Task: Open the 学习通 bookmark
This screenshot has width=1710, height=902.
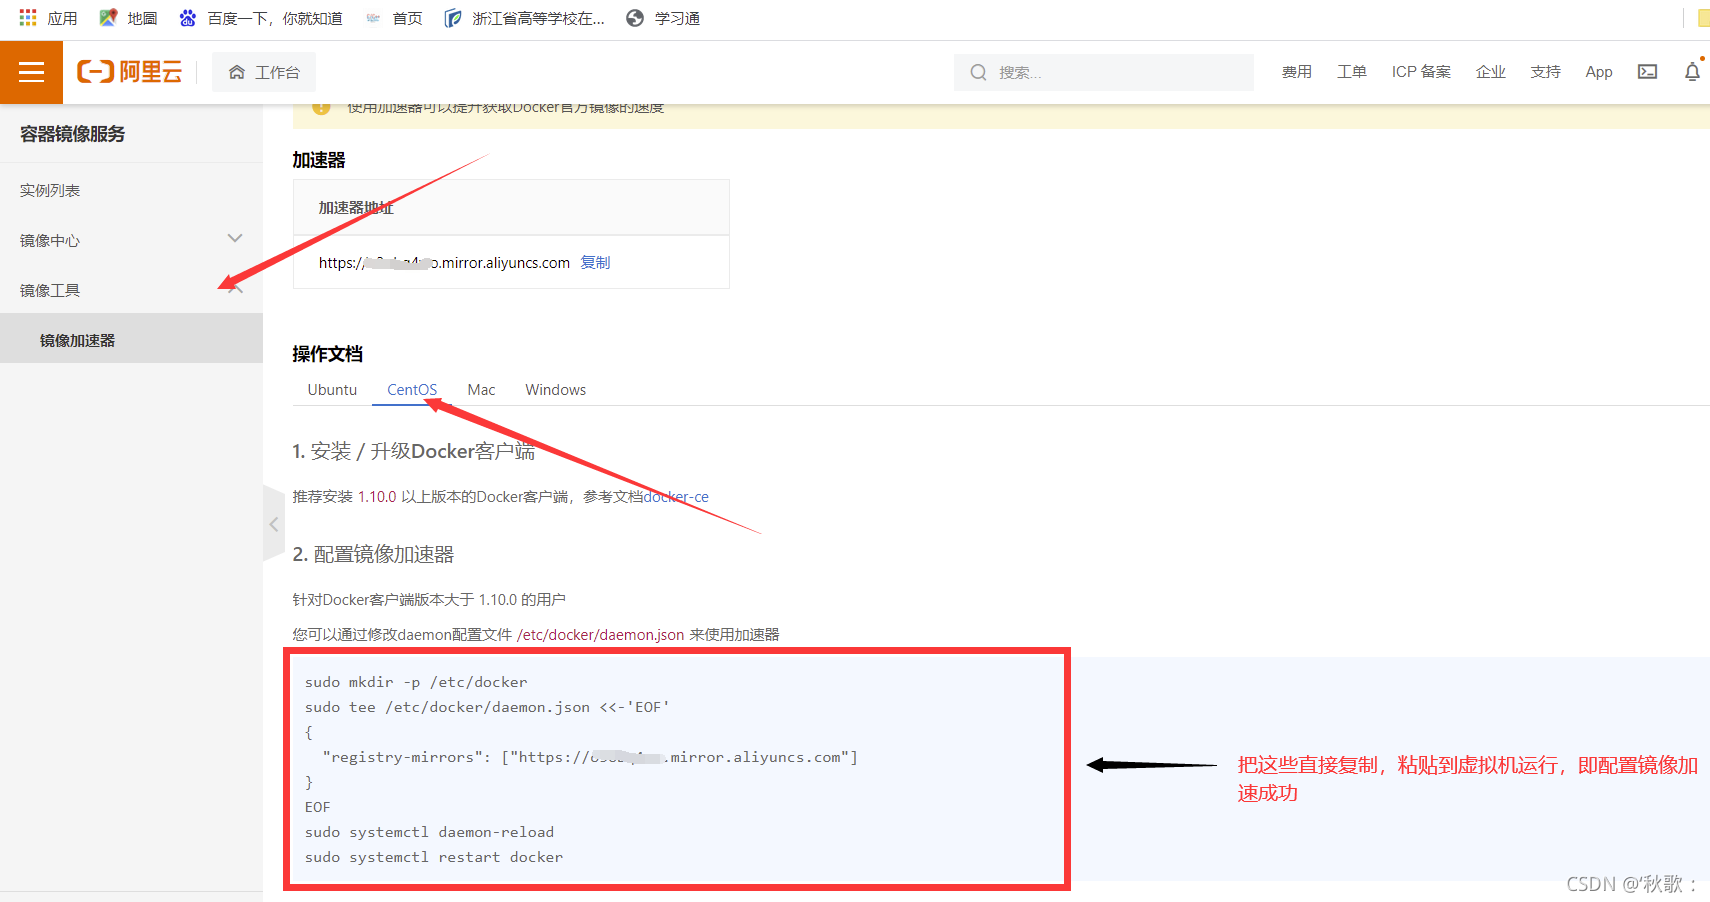Action: coord(663,18)
